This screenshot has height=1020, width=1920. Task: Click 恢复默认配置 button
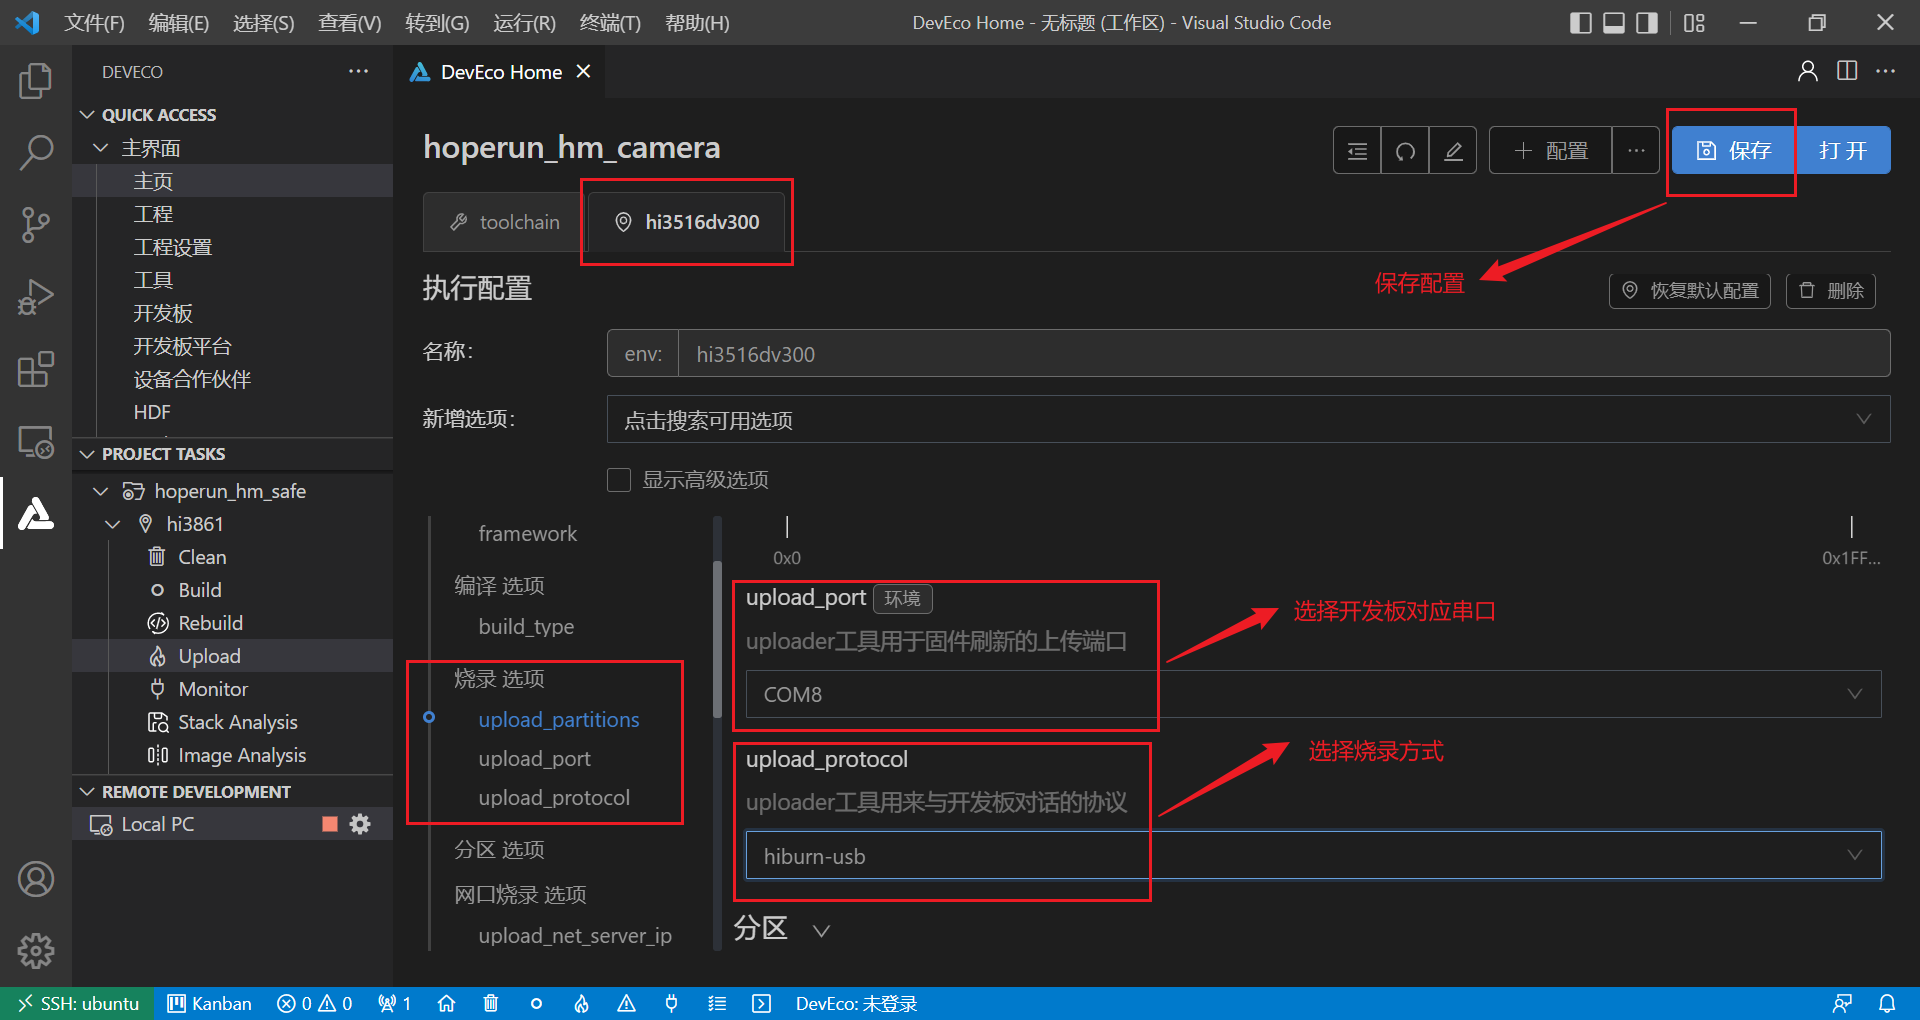[x=1690, y=291]
